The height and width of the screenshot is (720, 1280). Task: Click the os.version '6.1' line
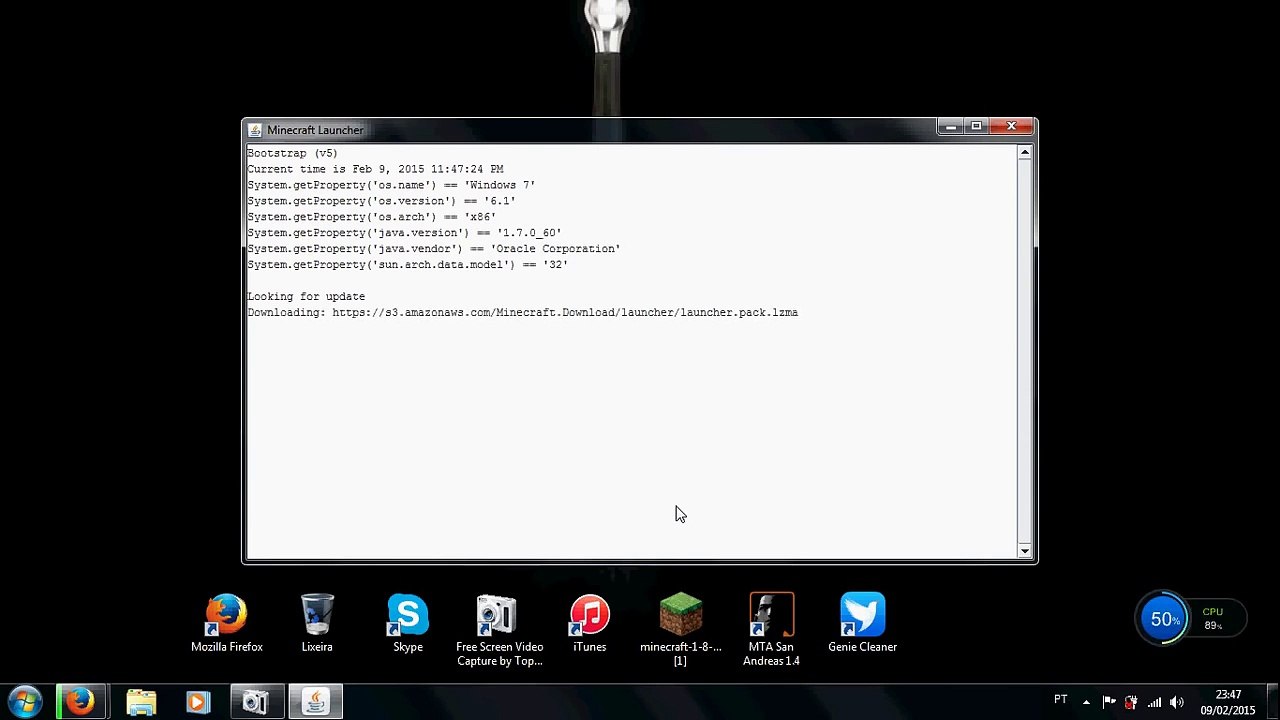381,201
